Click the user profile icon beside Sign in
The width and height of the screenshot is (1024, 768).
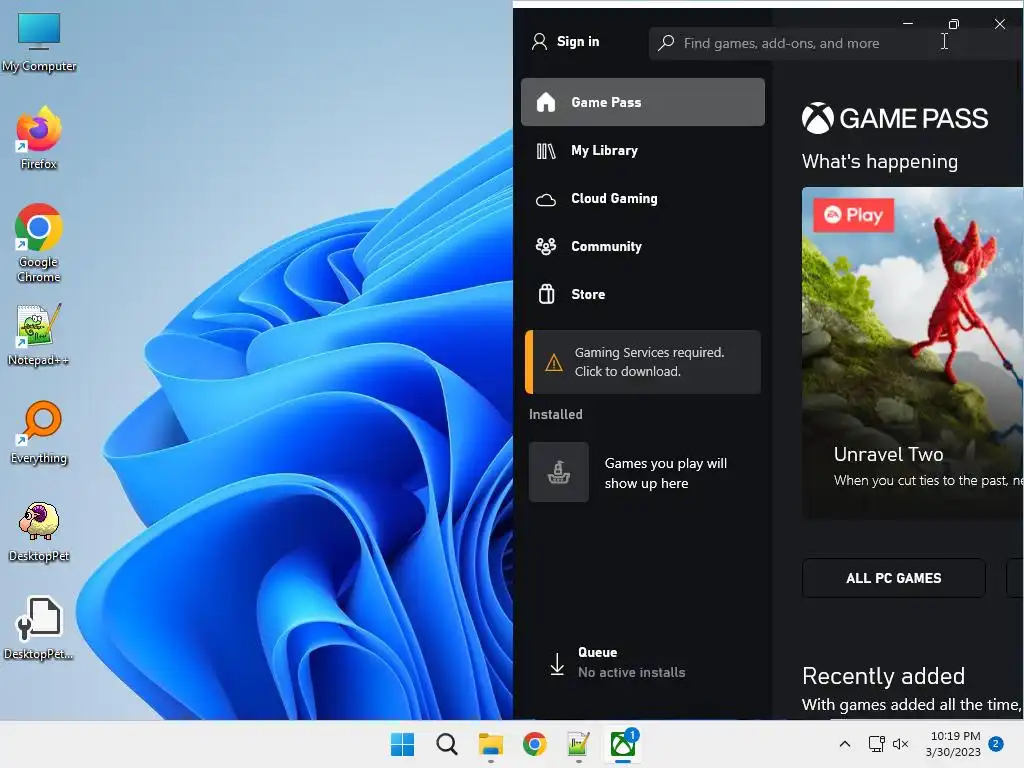pyautogui.click(x=539, y=42)
